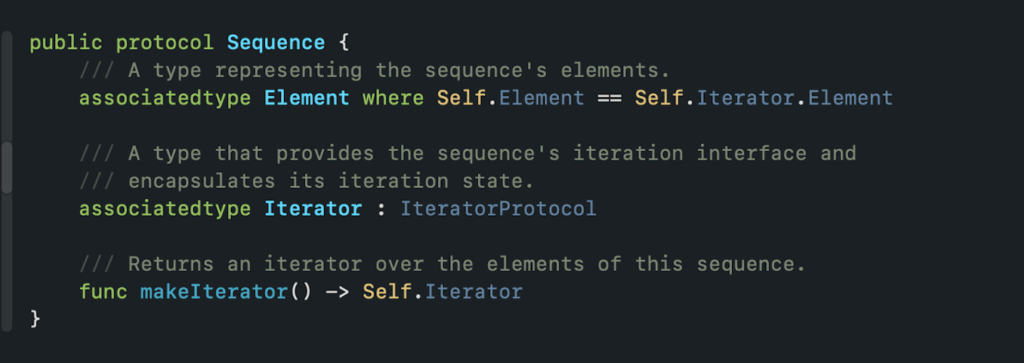Click Self before .Element

click(461, 98)
